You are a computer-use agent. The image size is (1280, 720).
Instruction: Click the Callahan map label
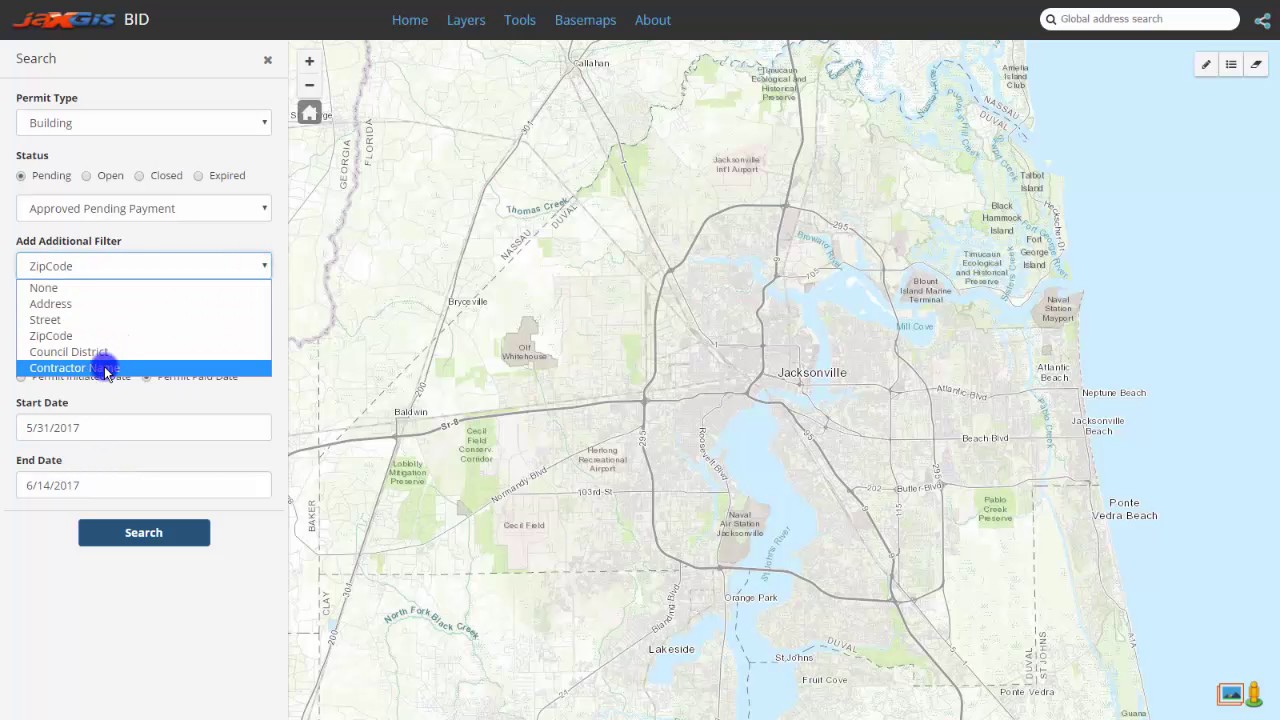pos(591,63)
